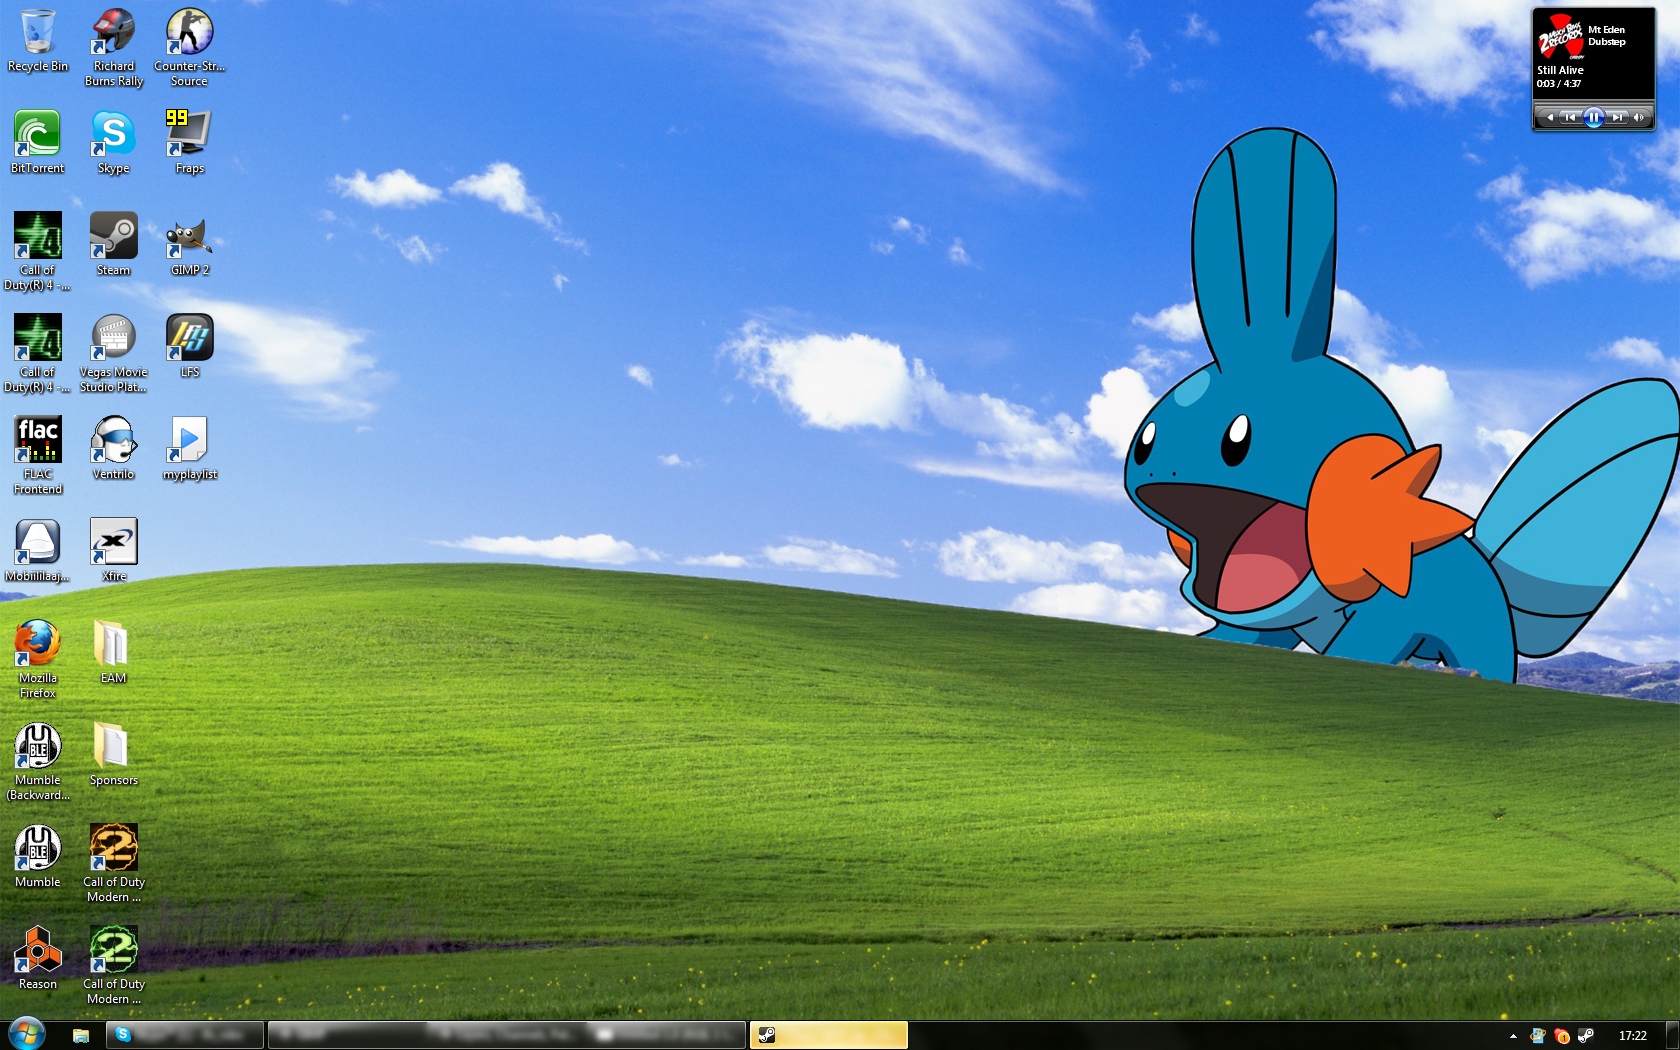The image size is (1680, 1050).
Task: Switch to the Skype taskbar window
Action: pos(186,1035)
